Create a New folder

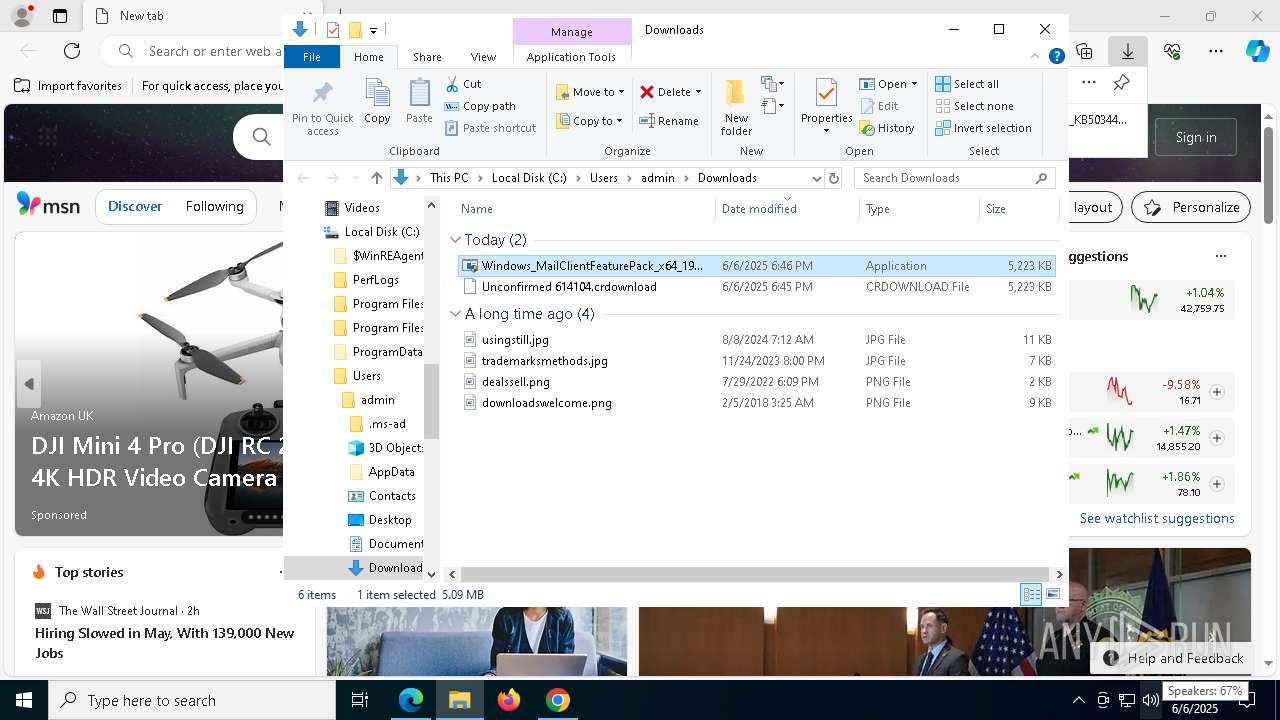(x=736, y=108)
